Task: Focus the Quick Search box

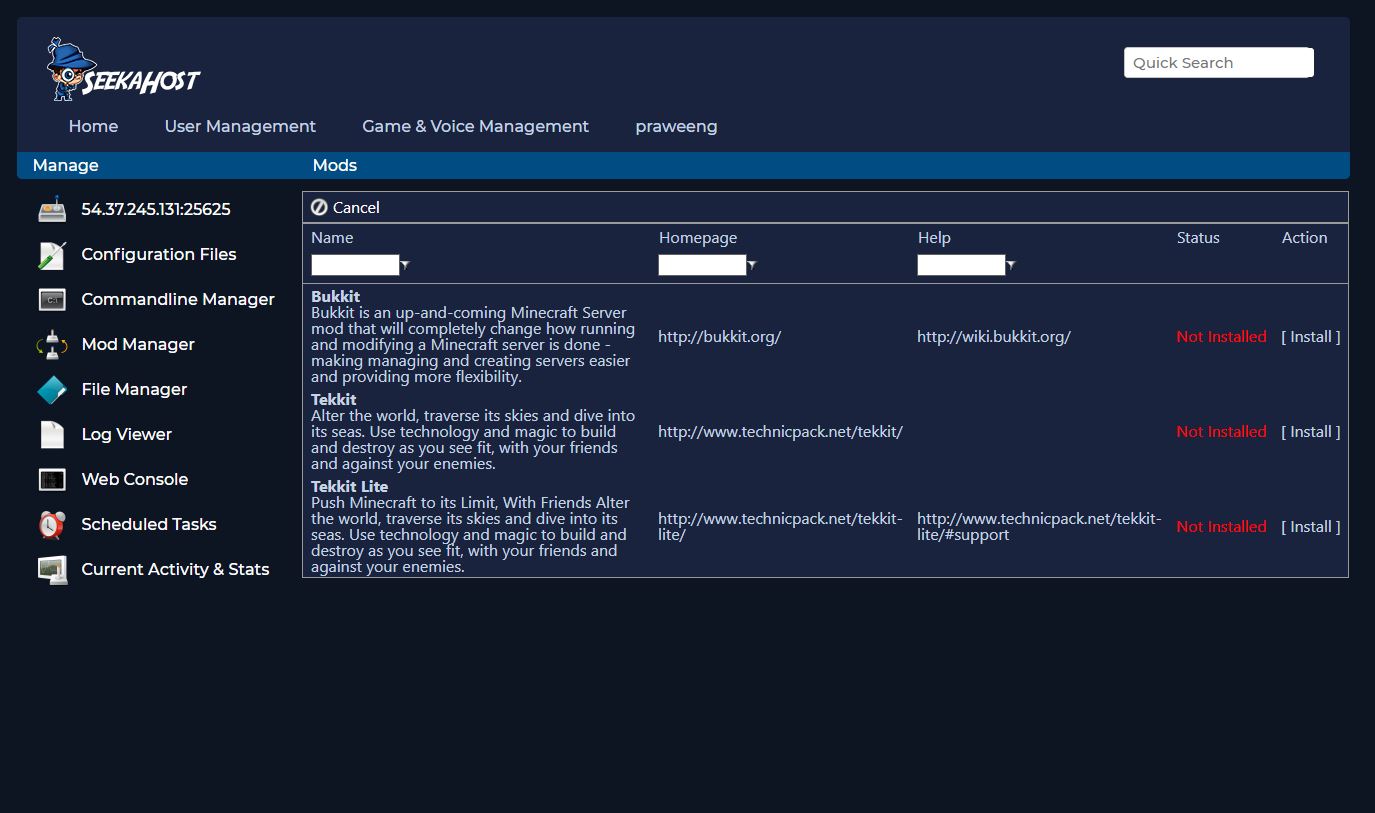Action: point(1218,62)
